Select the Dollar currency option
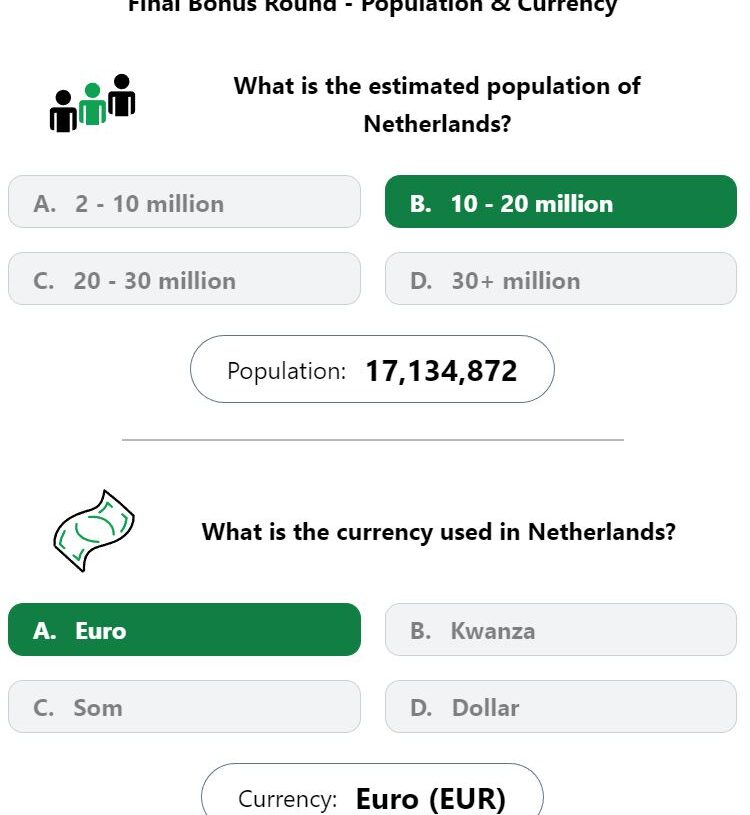 [561, 706]
